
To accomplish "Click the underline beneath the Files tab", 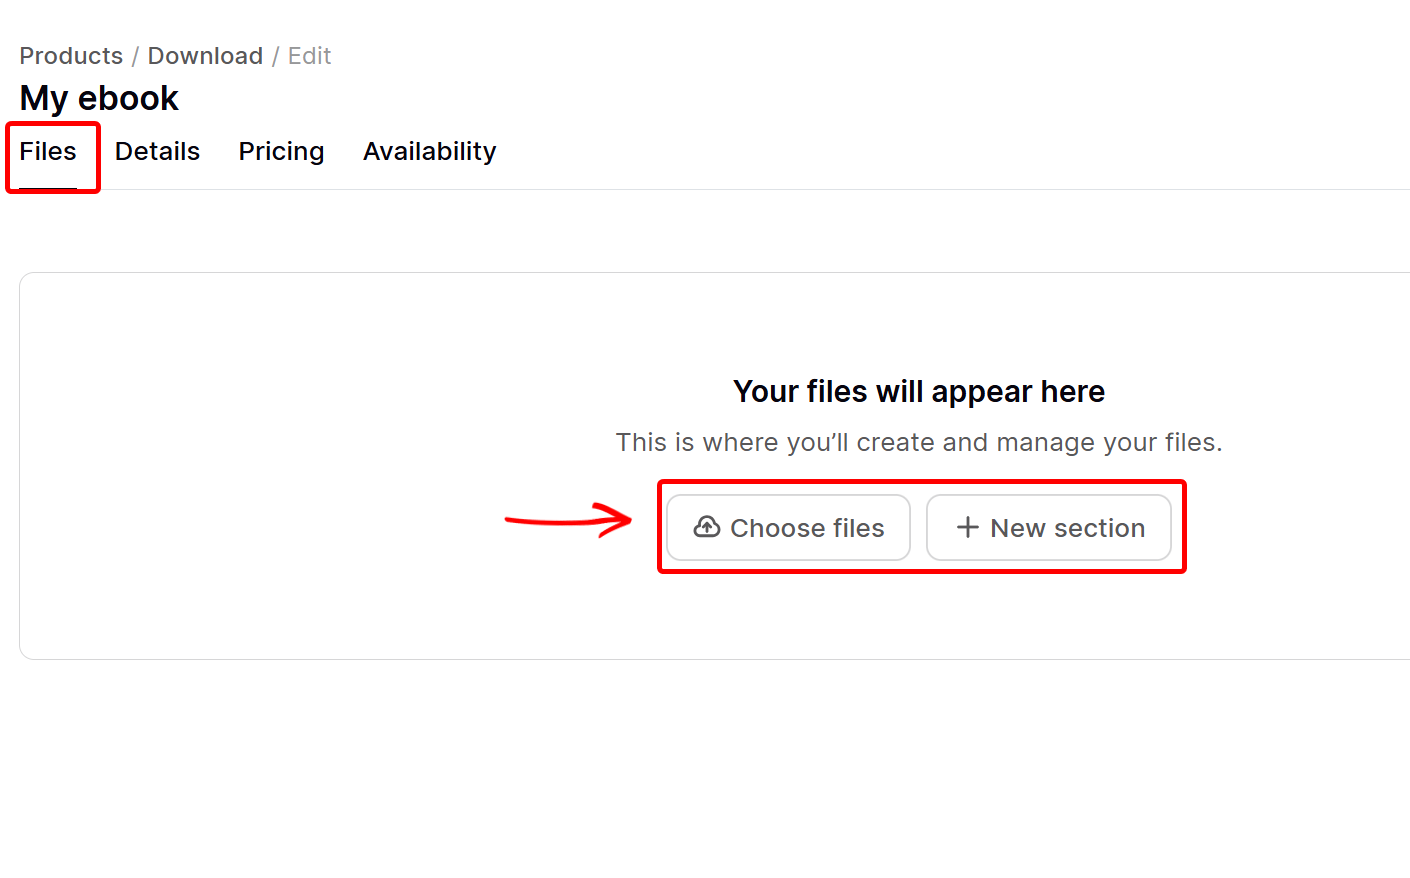I will pyautogui.click(x=48, y=188).
